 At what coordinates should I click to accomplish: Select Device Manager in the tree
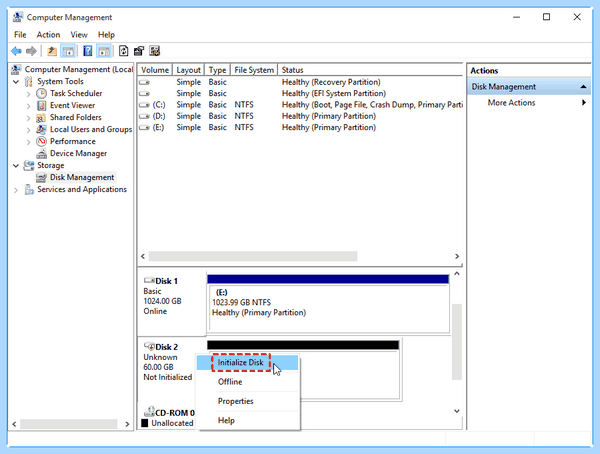coord(78,154)
